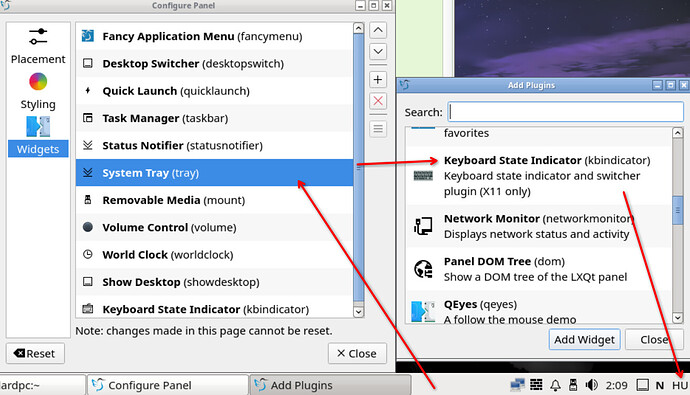Remove the selected widget with red X
Screen dimensions: 690x395
click(378, 101)
